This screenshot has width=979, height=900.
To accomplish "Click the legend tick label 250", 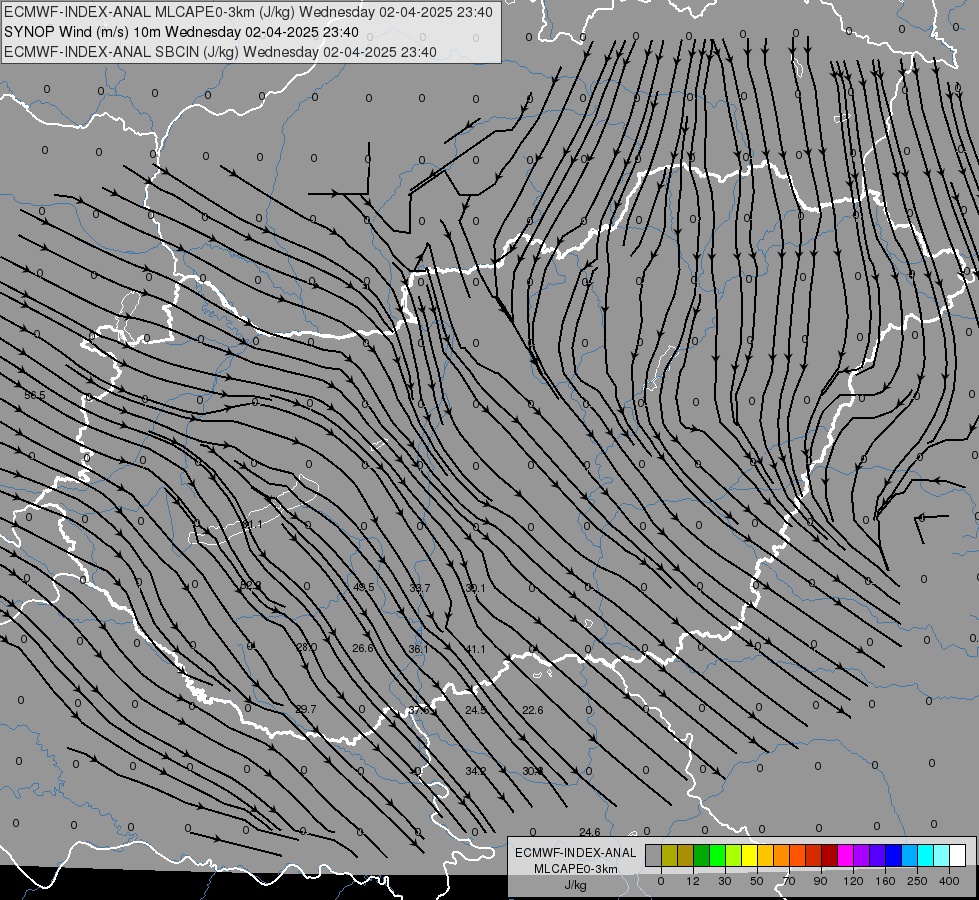I will tap(917, 881).
